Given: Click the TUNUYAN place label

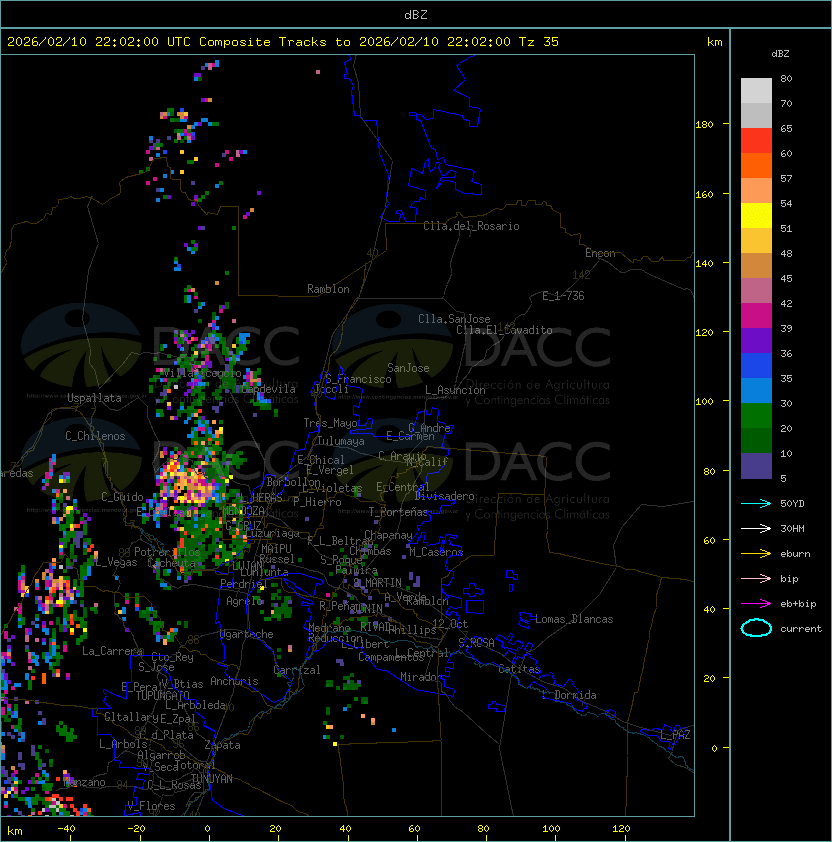Looking at the screenshot, I should pyautogui.click(x=212, y=779).
